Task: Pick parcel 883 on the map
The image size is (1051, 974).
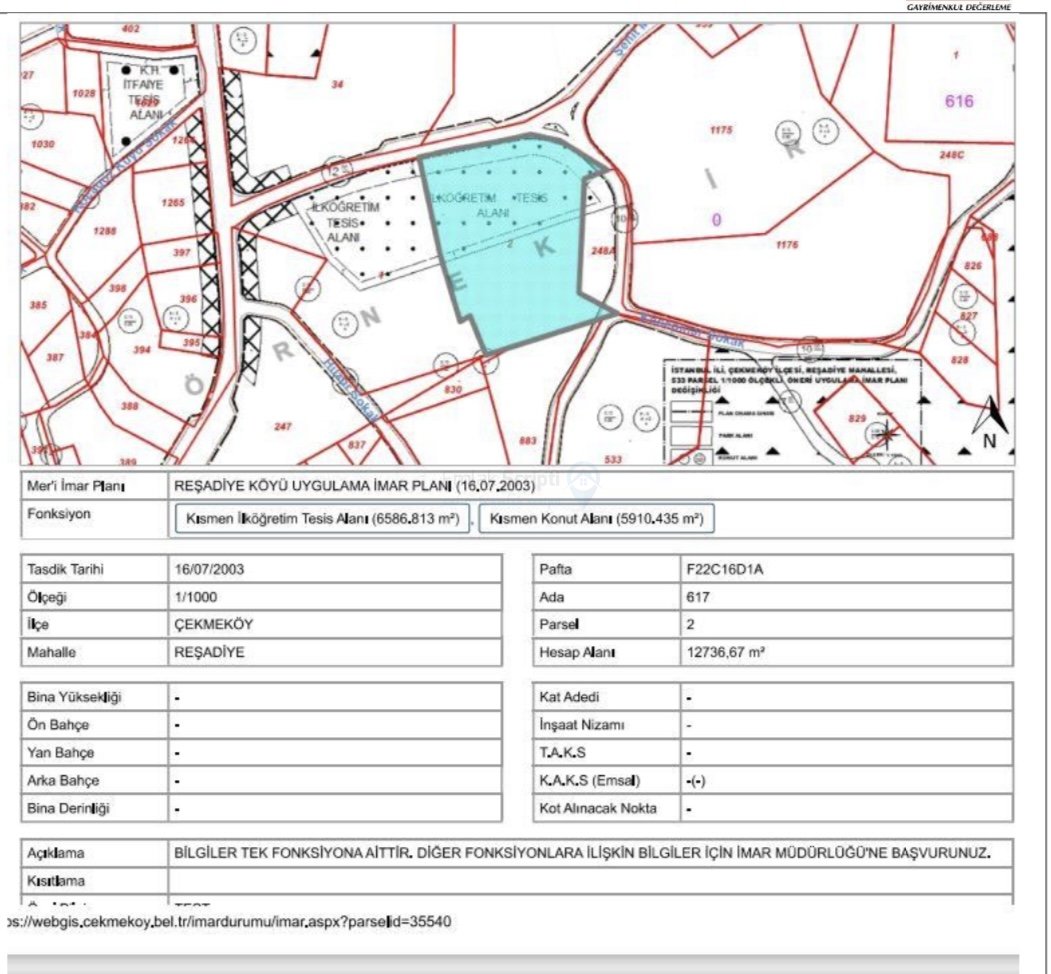Action: 529,440
